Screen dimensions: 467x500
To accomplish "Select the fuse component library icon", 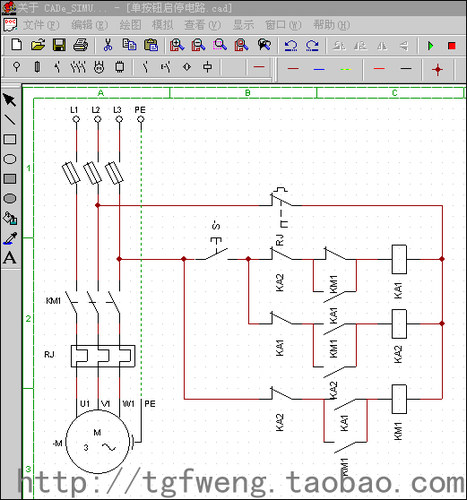I will coord(37,67).
